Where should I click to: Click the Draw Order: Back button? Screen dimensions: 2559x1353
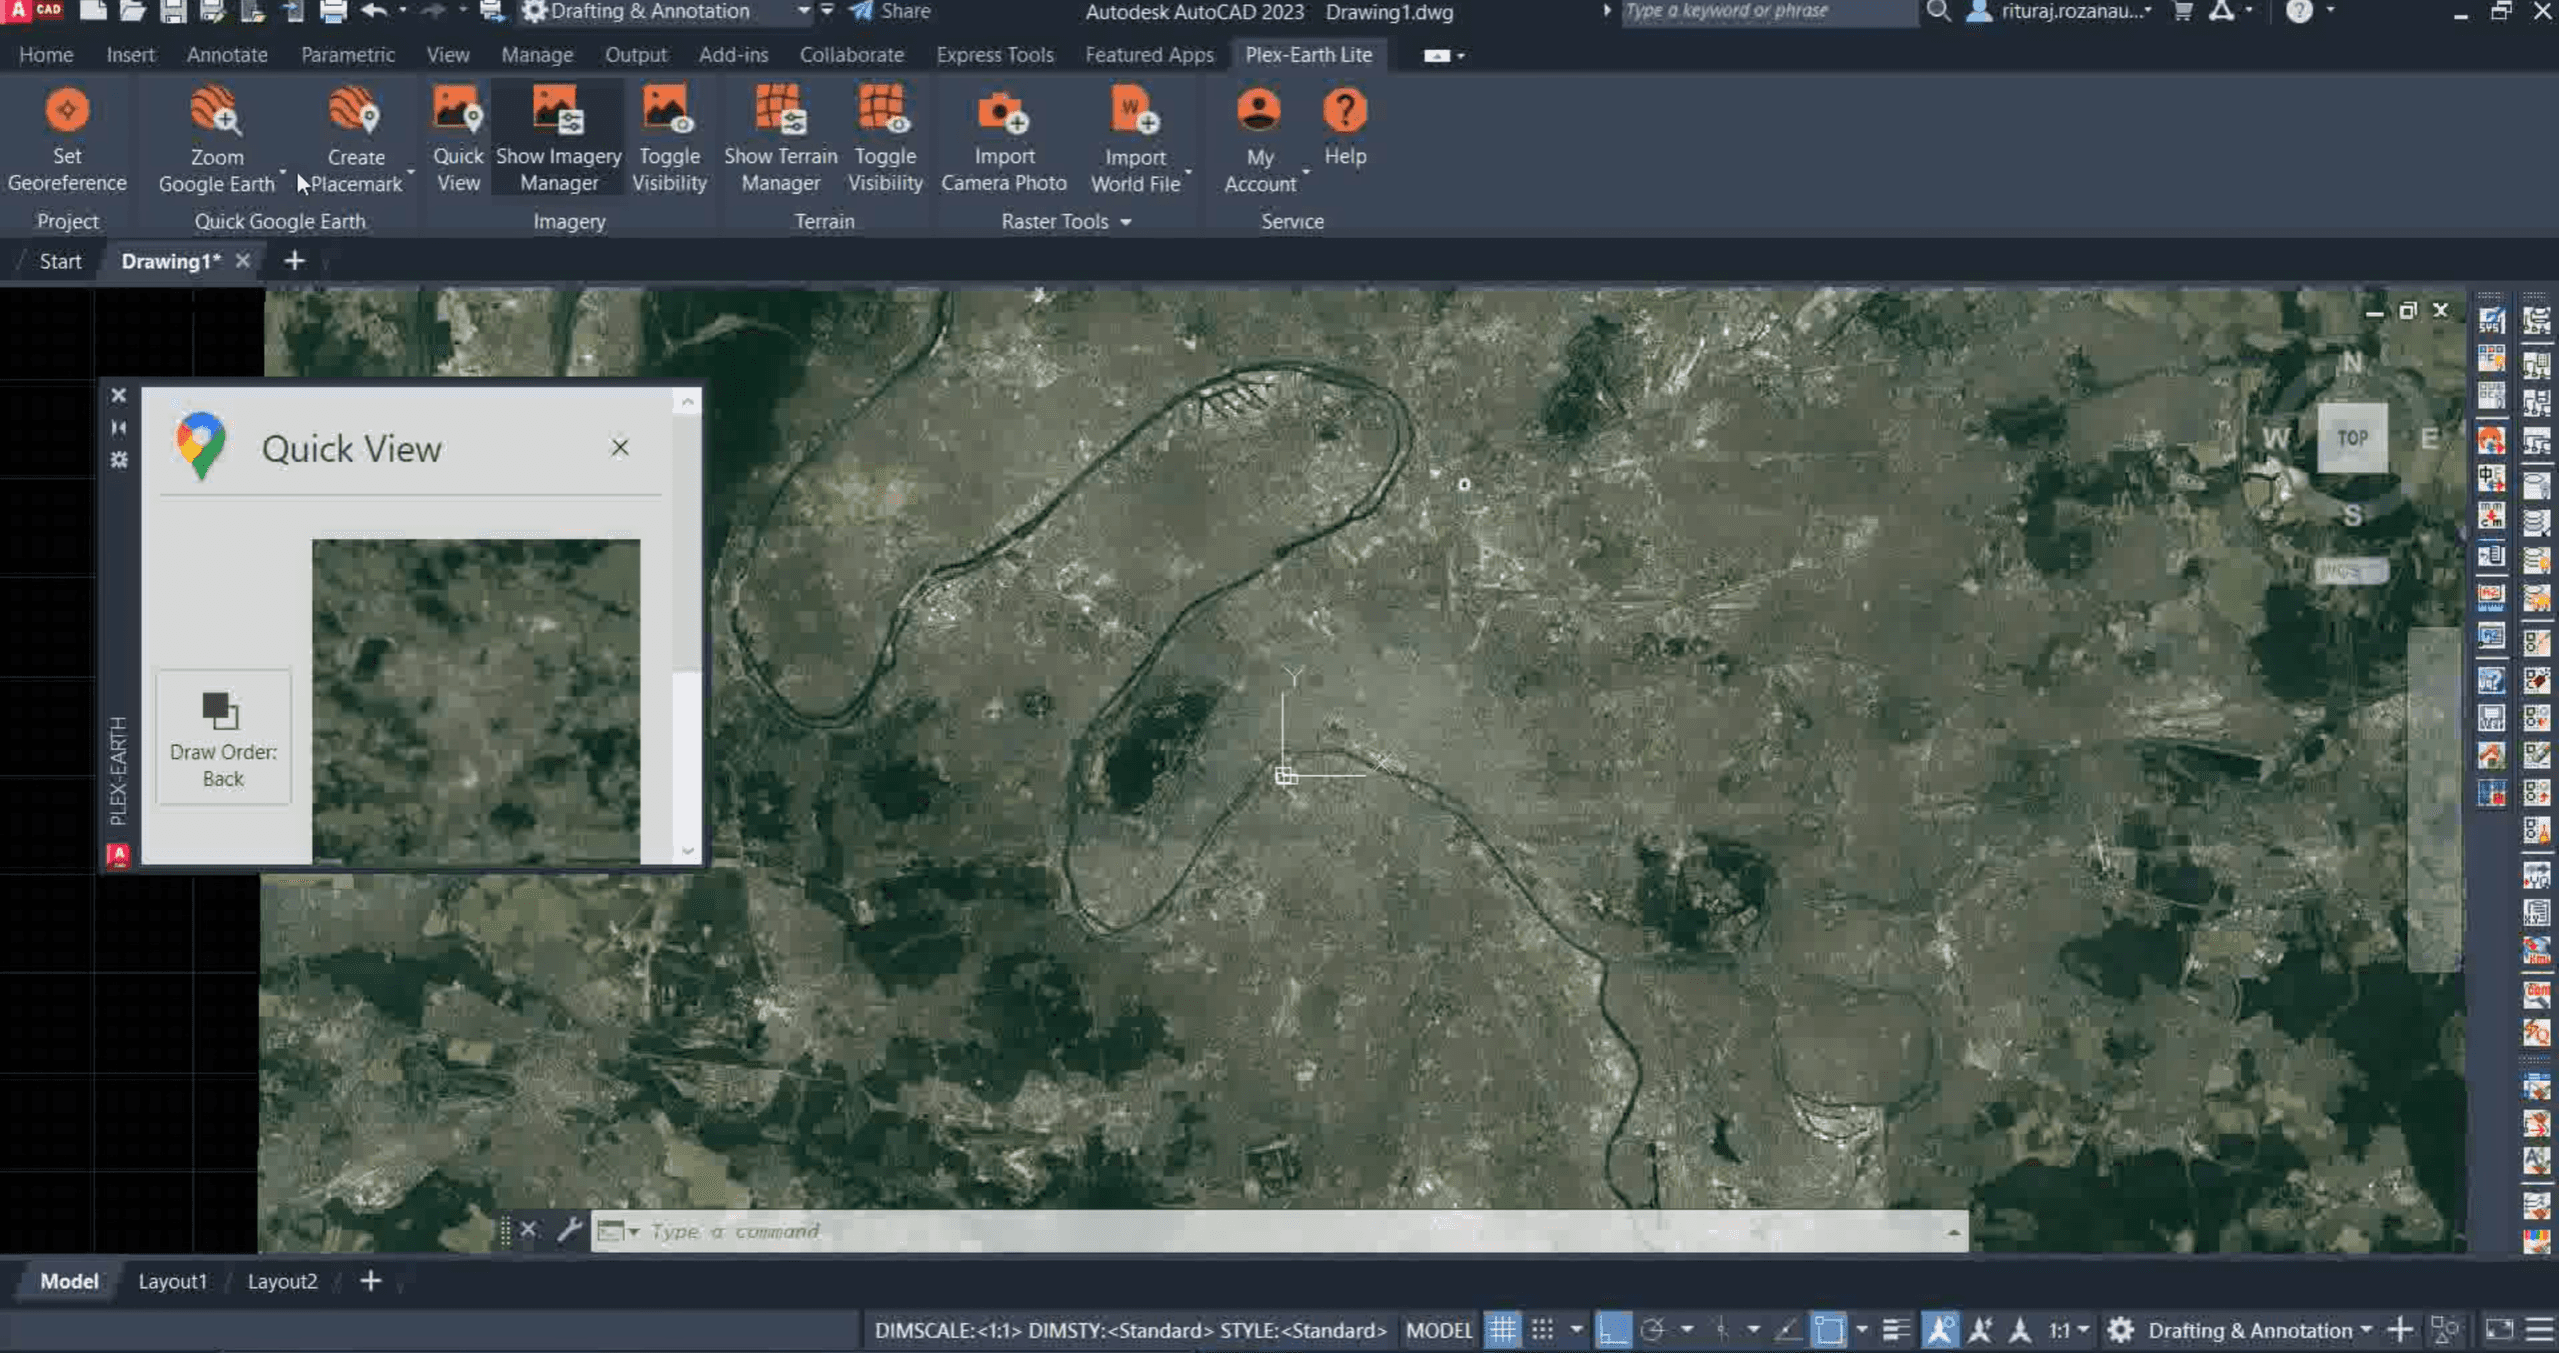pos(223,738)
